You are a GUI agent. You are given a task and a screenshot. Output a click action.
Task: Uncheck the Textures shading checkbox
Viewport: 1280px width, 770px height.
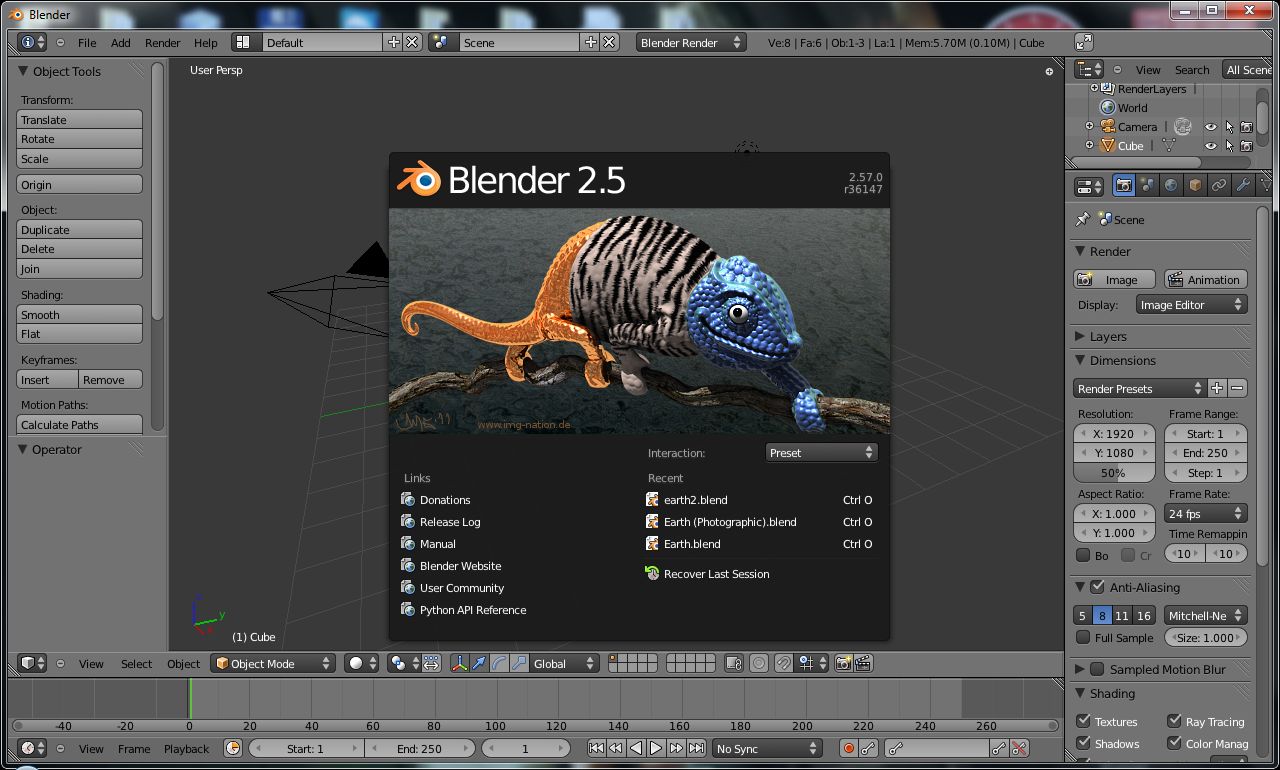1083,721
